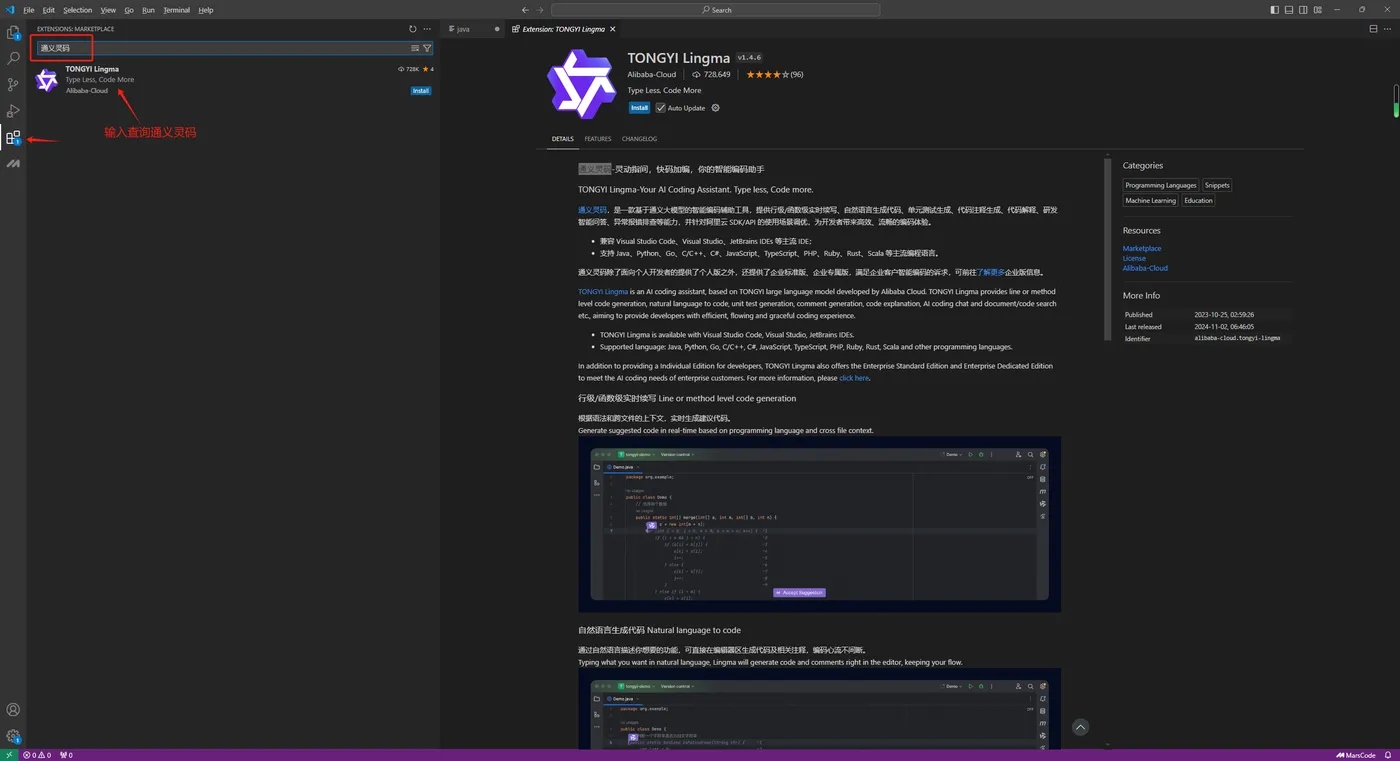This screenshot has height=761, width=1400.
Task: Click the MarsCode status bar item
Action: pyautogui.click(x=1355, y=755)
